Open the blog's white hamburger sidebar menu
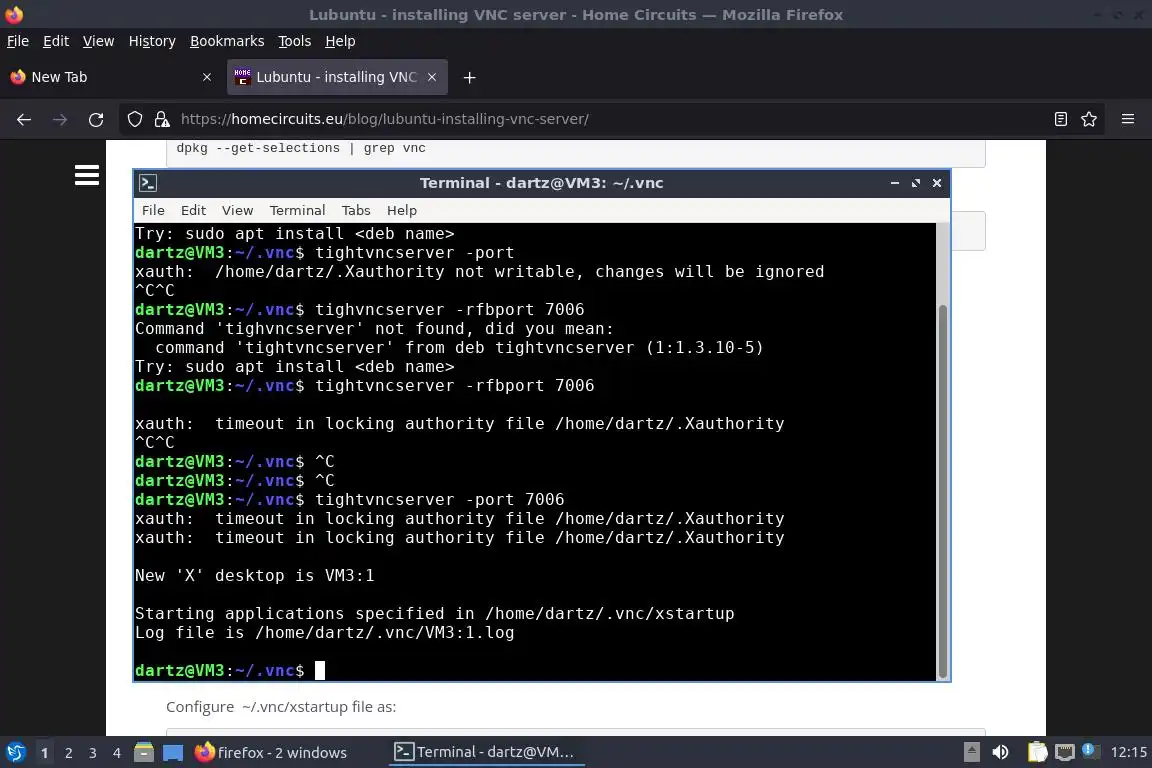Image resolution: width=1152 pixels, height=768 pixels. (x=87, y=175)
